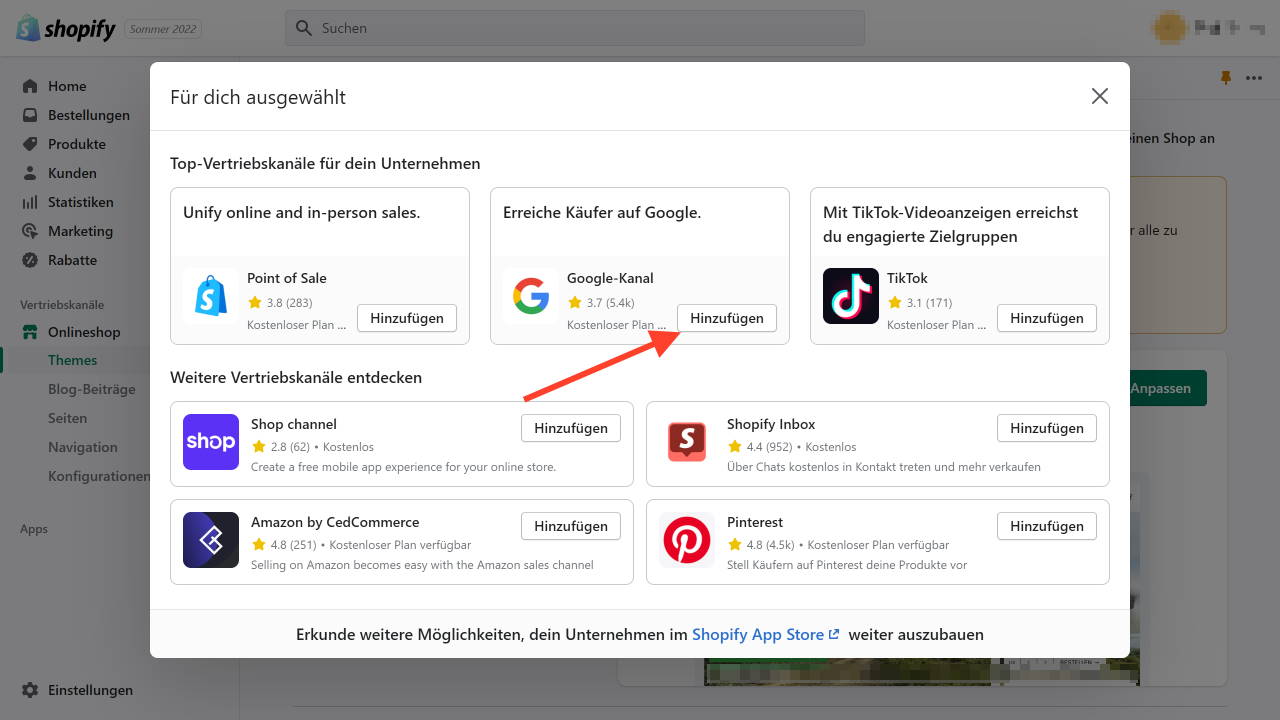Click the Amazon by CedCommerce title

pyautogui.click(x=335, y=522)
